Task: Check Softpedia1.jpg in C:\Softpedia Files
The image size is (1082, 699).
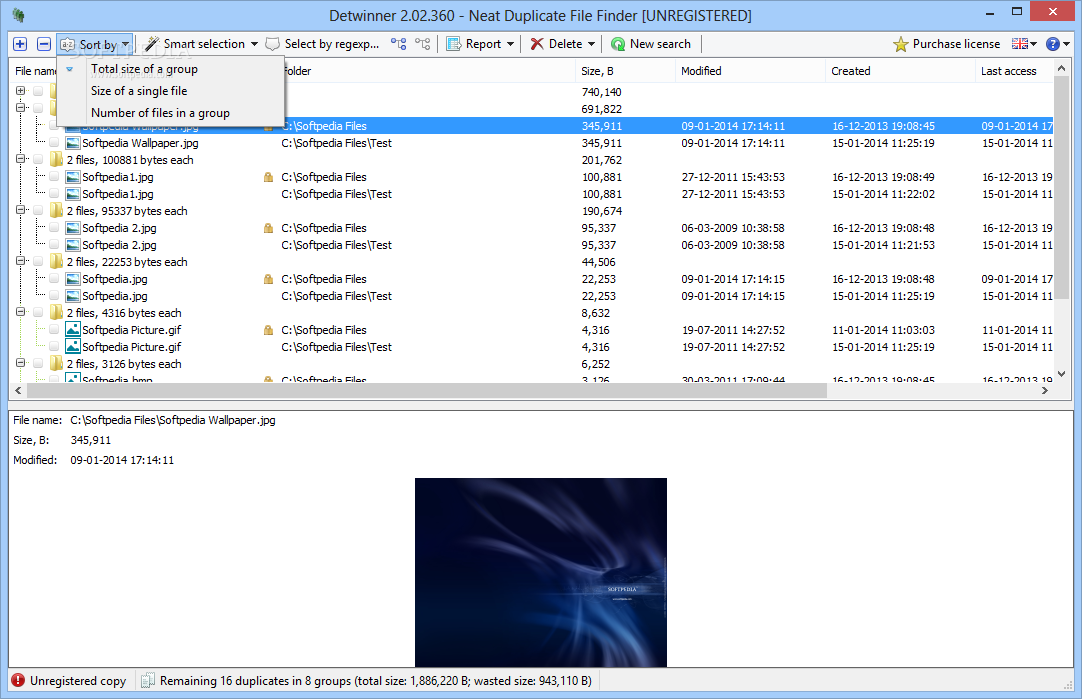Action: pos(54,177)
